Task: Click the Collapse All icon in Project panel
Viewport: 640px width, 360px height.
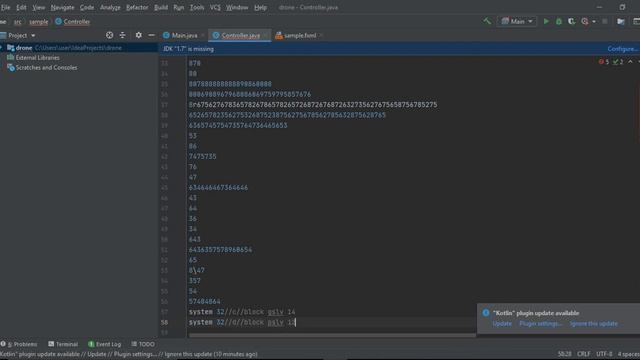Action: click(122, 36)
